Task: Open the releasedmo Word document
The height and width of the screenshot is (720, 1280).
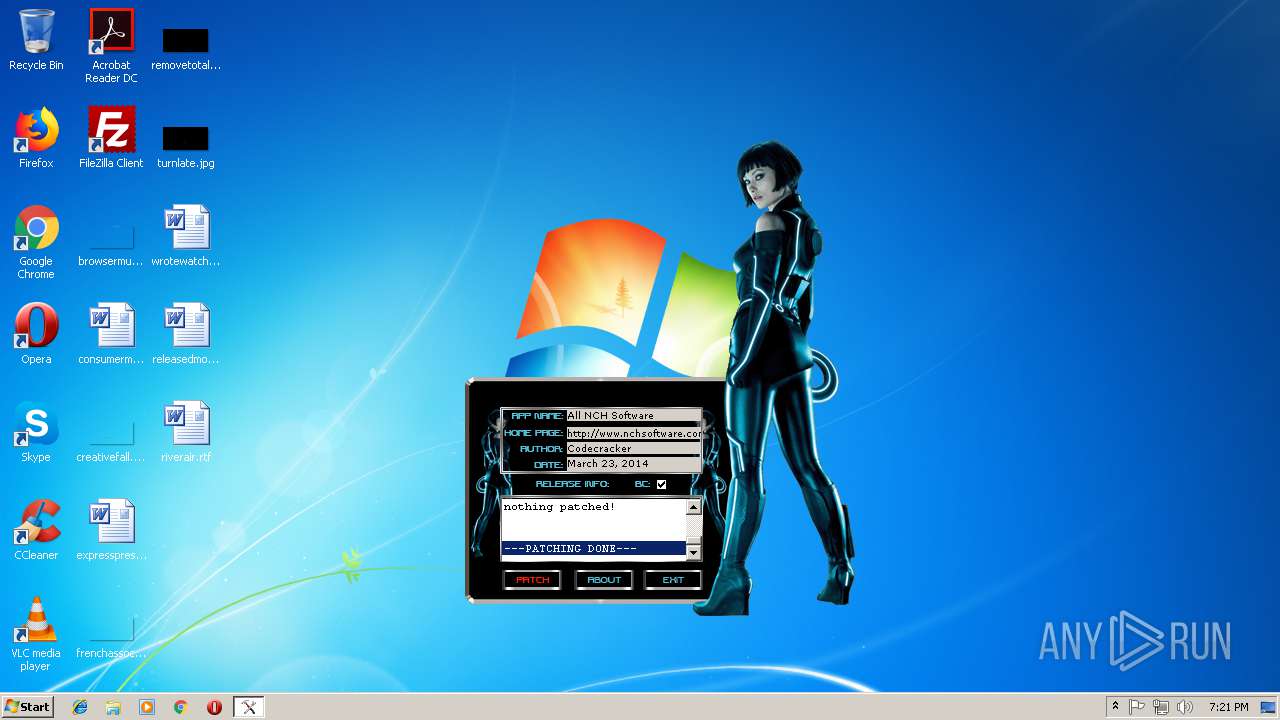Action: click(x=186, y=334)
